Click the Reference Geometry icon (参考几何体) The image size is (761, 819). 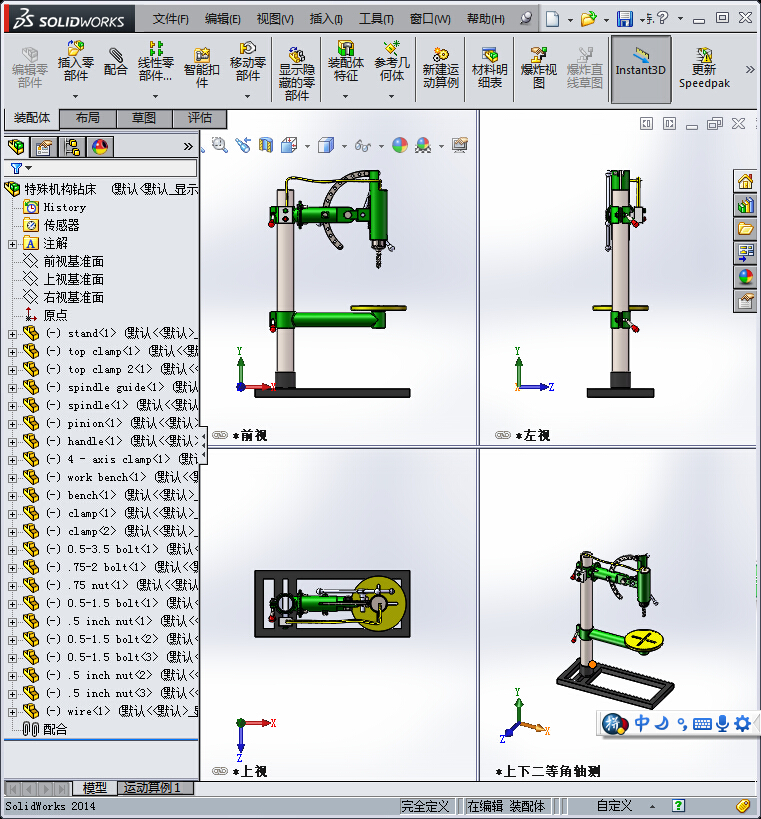click(x=392, y=62)
